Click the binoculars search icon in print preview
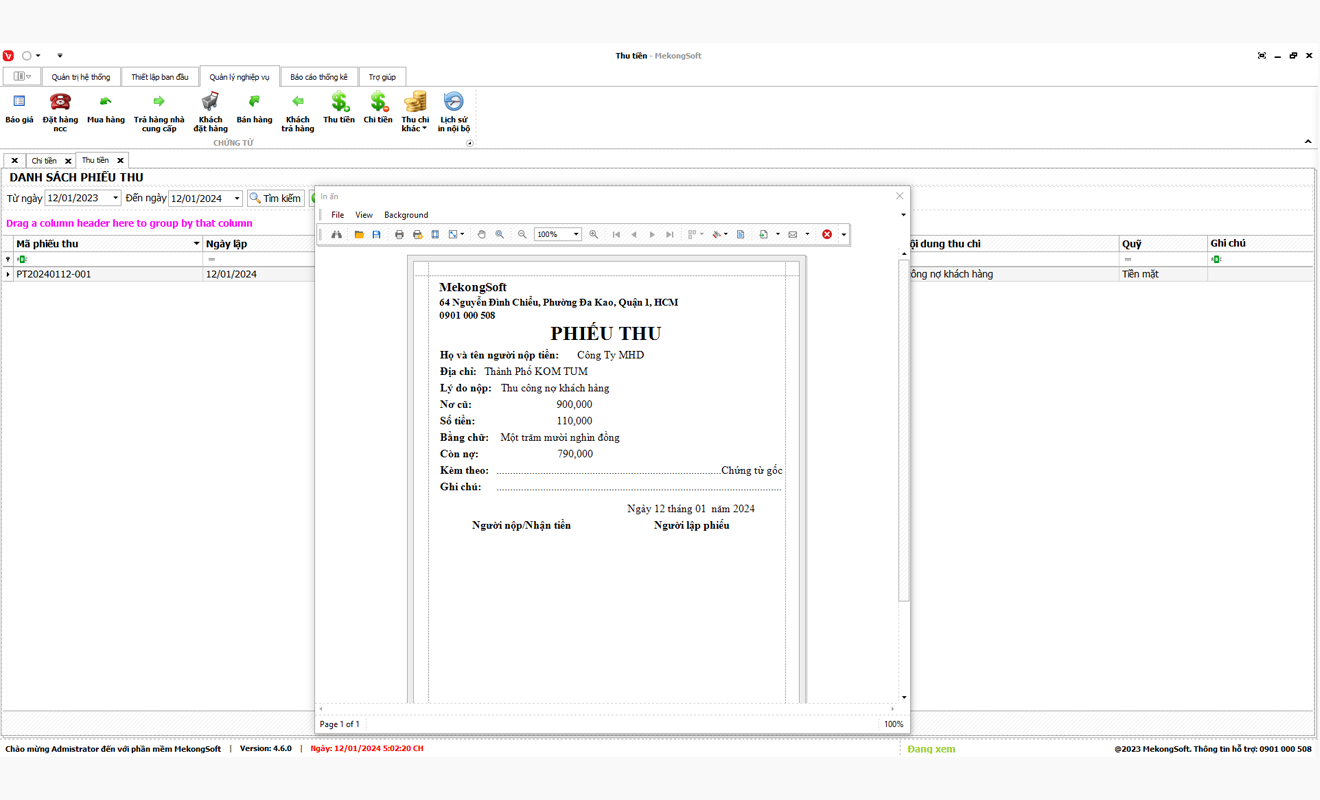The height and width of the screenshot is (800, 1320). pyautogui.click(x=337, y=235)
